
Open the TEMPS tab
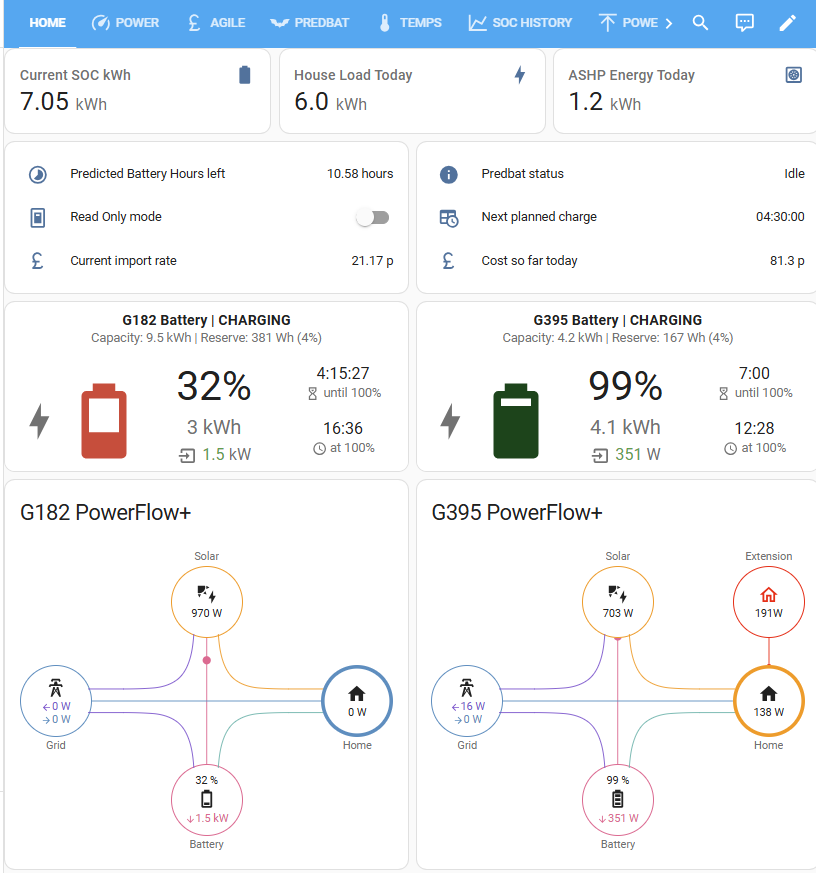click(x=410, y=23)
